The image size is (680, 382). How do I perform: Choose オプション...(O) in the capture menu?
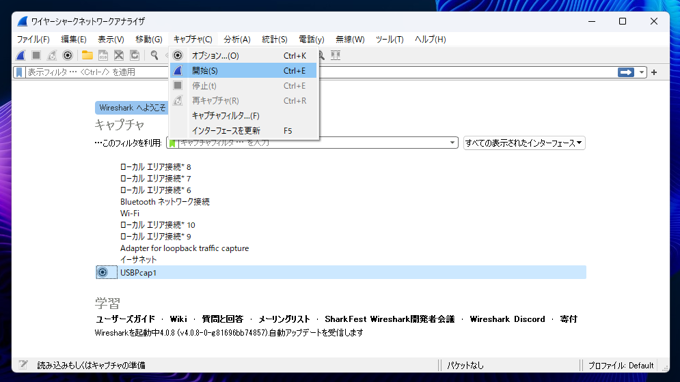click(x=244, y=56)
